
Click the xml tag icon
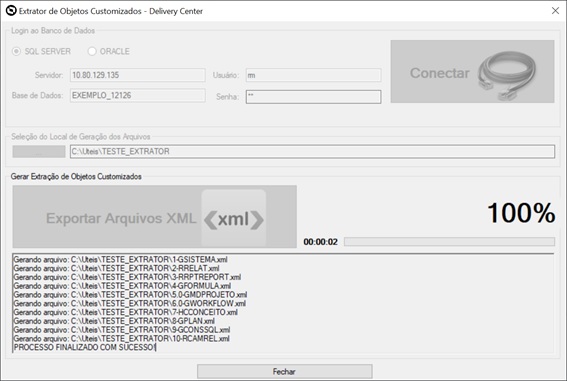tap(234, 219)
